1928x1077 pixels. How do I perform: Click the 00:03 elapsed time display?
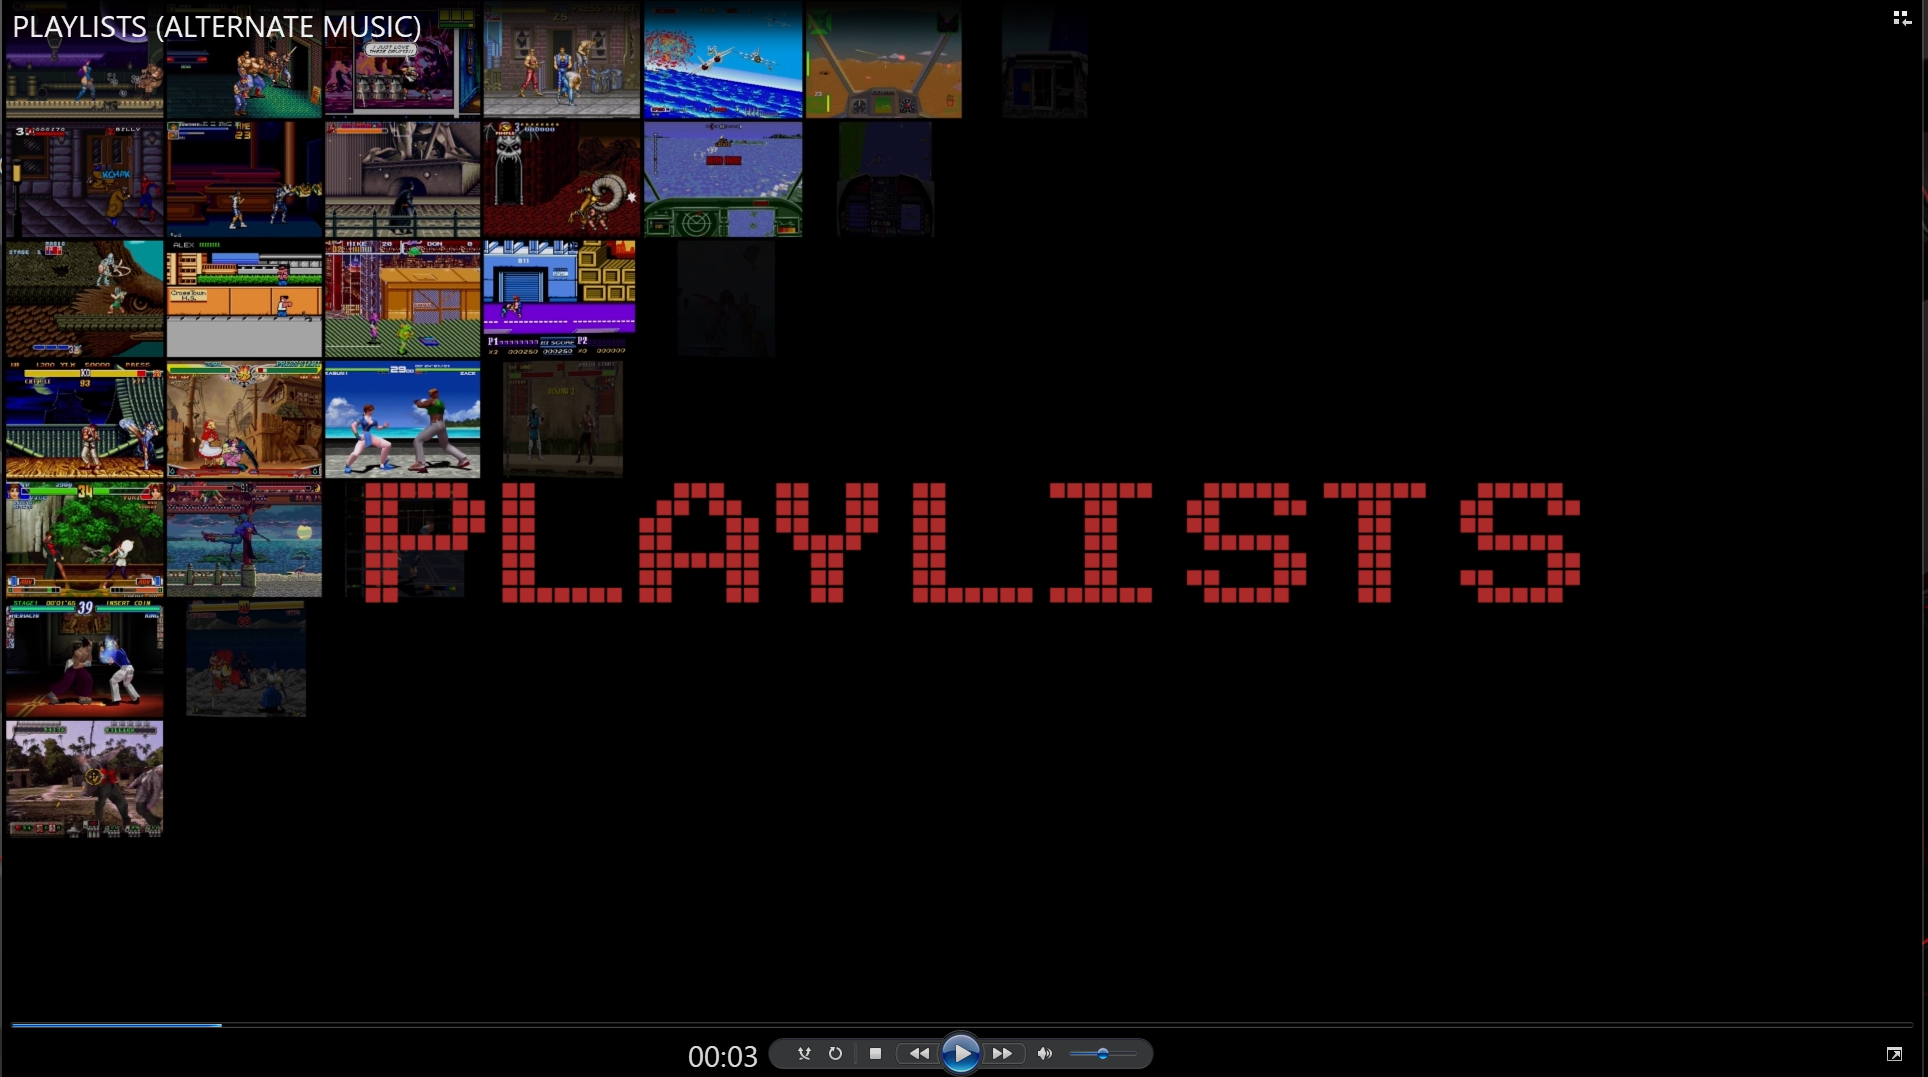tap(722, 1056)
